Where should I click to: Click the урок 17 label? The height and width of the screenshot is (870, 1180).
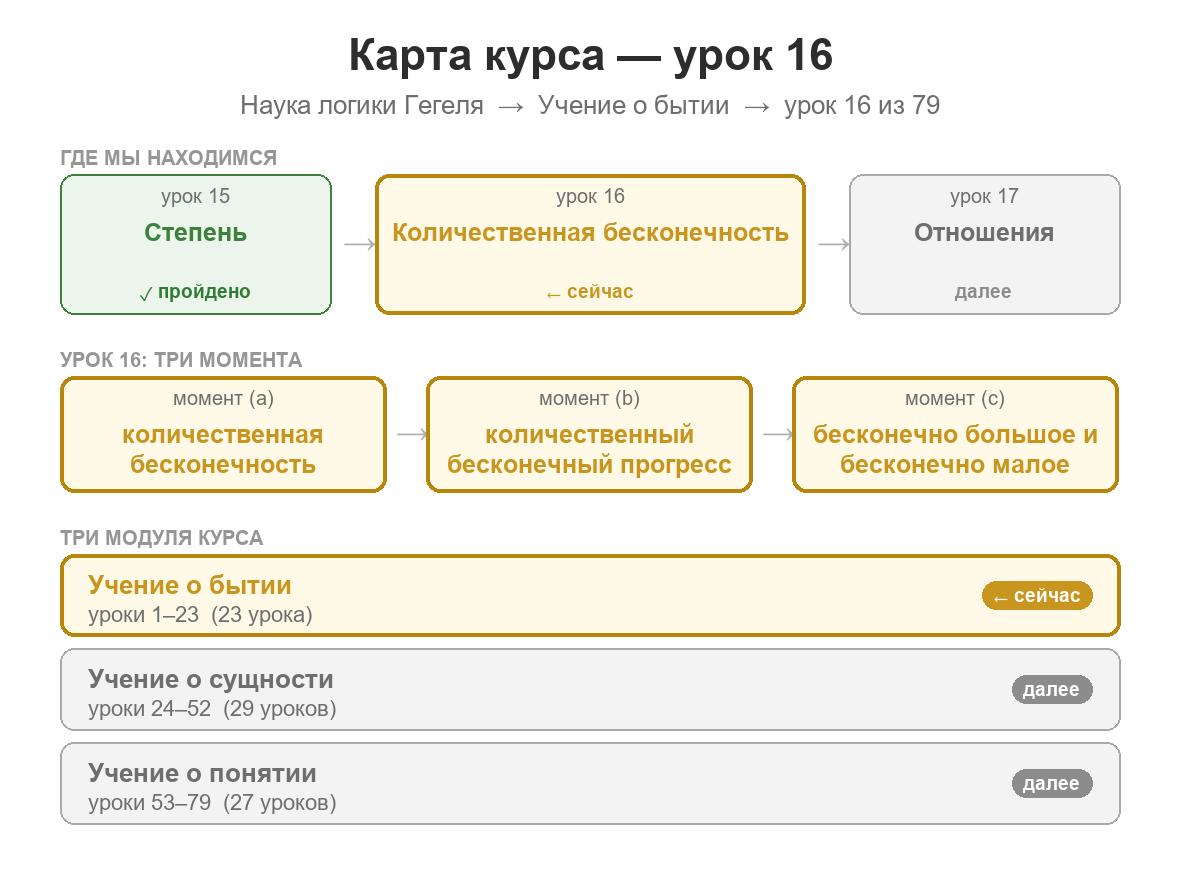click(x=984, y=196)
